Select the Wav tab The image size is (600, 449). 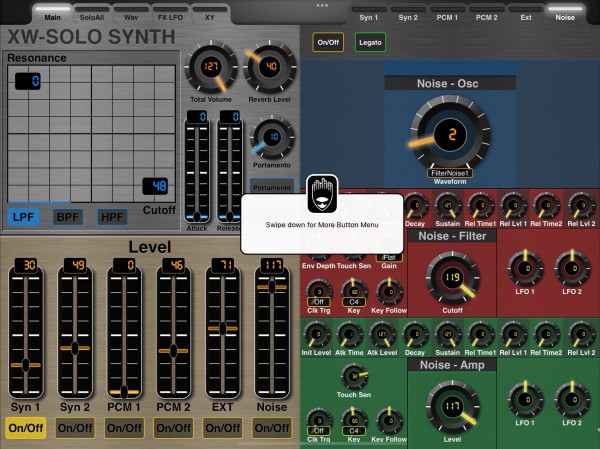[x=131, y=14]
